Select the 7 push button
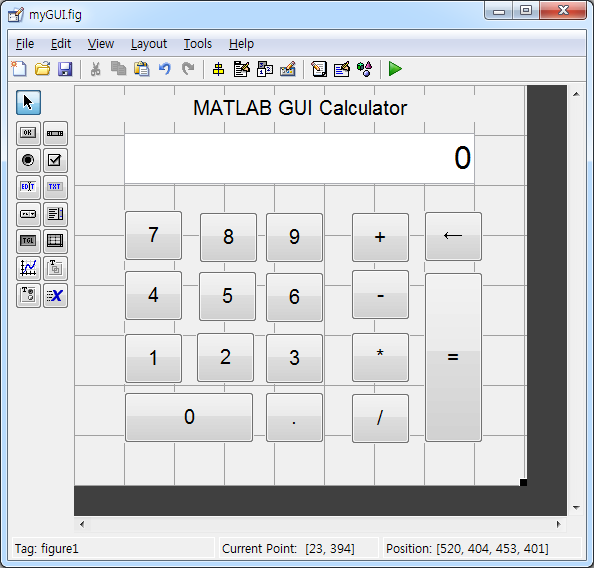594x568 pixels. [x=153, y=235]
